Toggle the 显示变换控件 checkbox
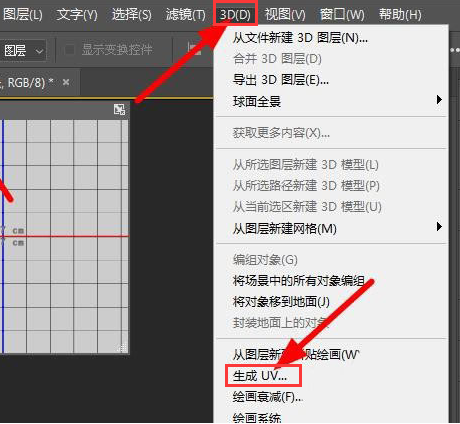This screenshot has width=460, height=424. pyautogui.click(x=69, y=50)
